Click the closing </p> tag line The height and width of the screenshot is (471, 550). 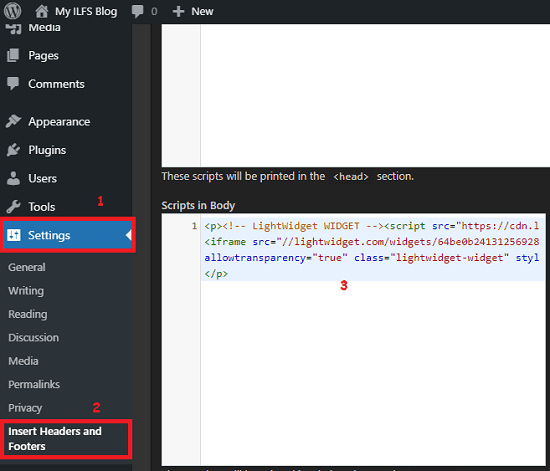point(216,274)
